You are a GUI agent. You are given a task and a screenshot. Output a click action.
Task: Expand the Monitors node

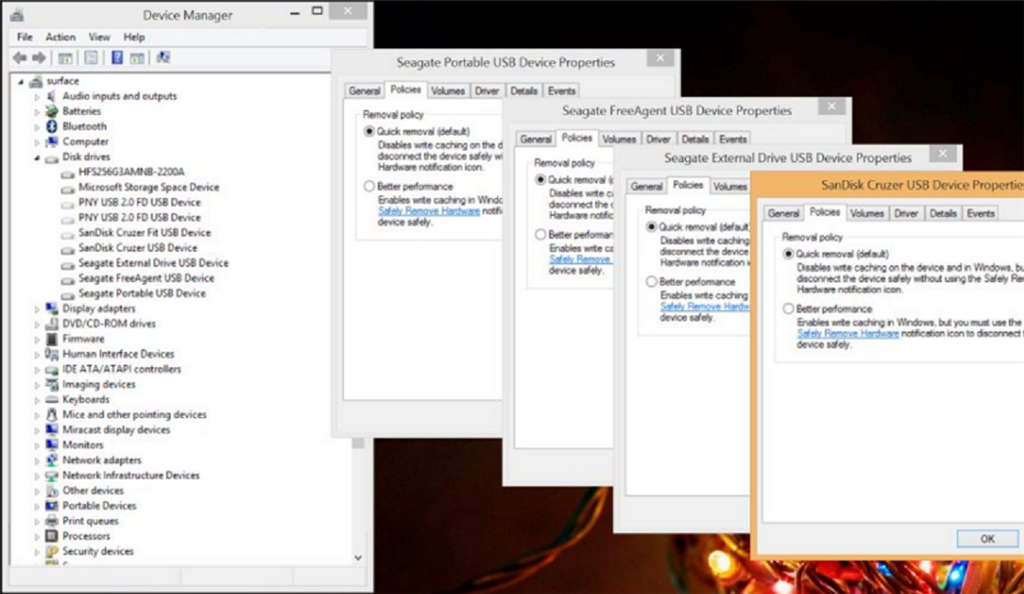pyautogui.click(x=37, y=445)
